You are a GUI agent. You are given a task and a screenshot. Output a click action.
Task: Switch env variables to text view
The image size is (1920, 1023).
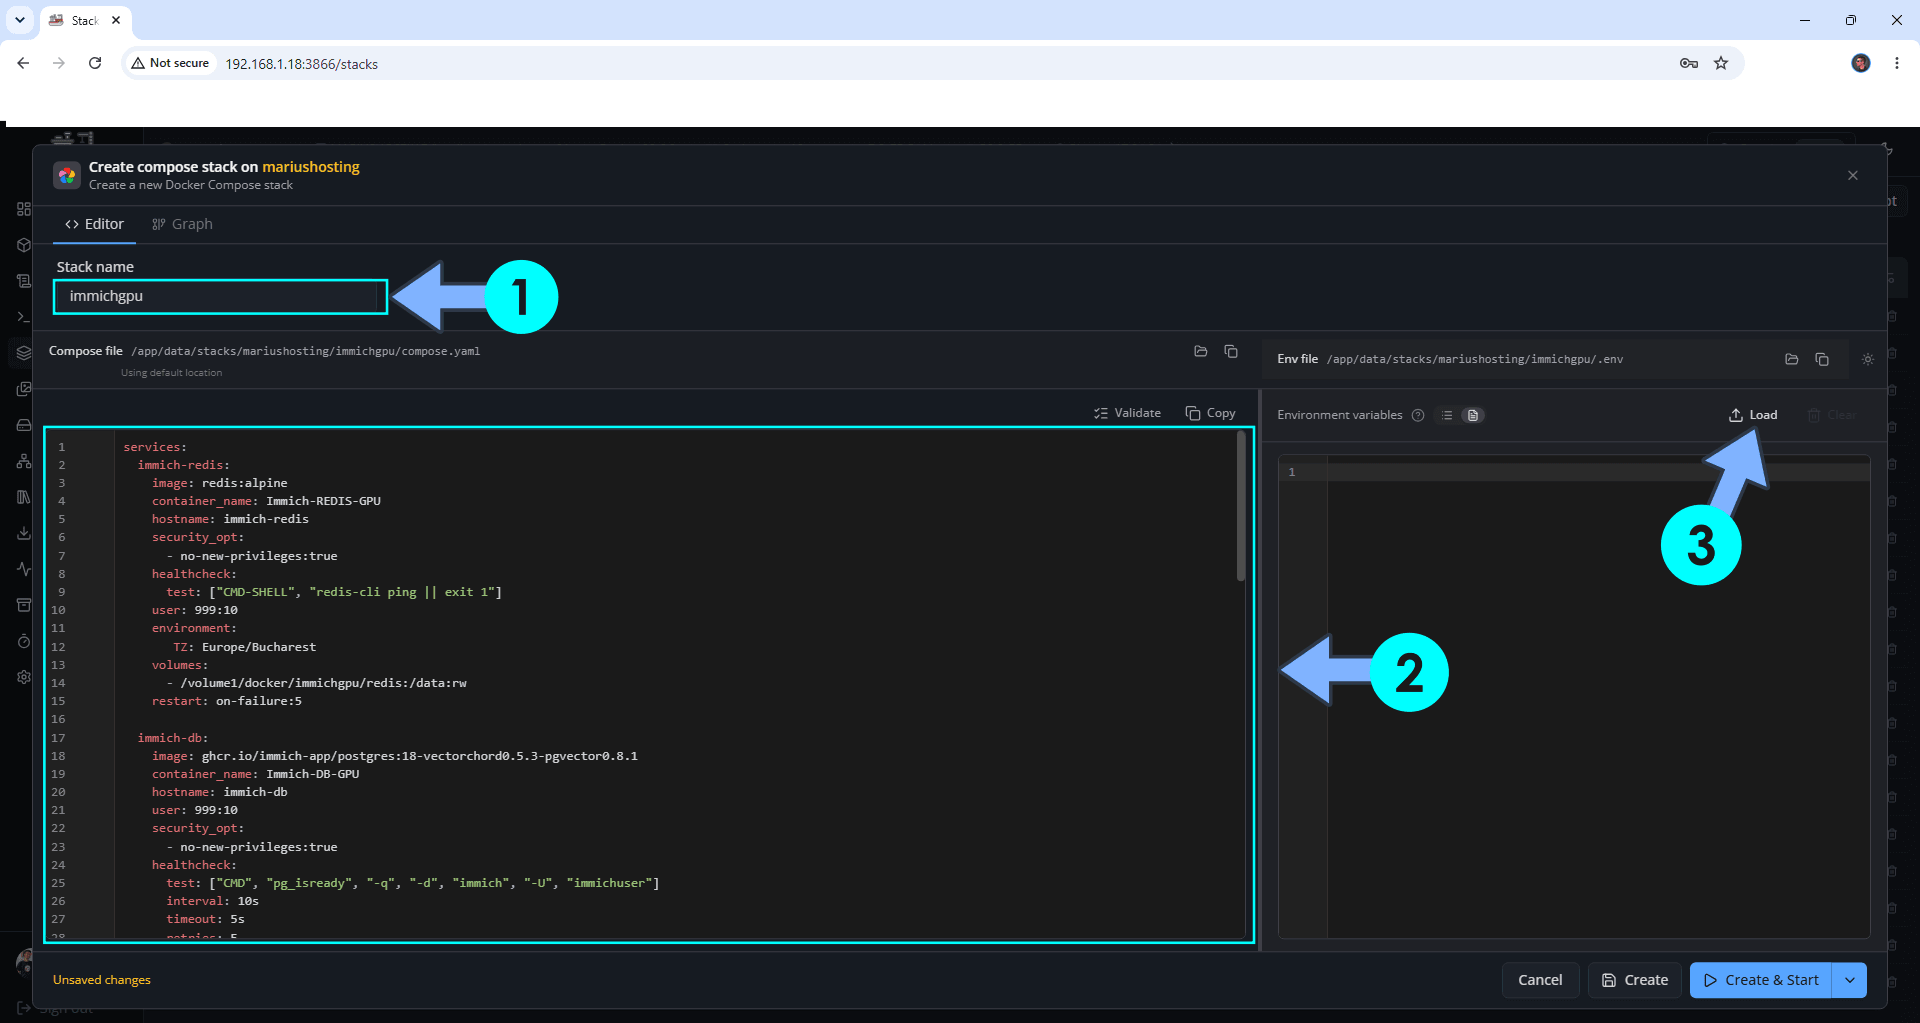pyautogui.click(x=1473, y=415)
